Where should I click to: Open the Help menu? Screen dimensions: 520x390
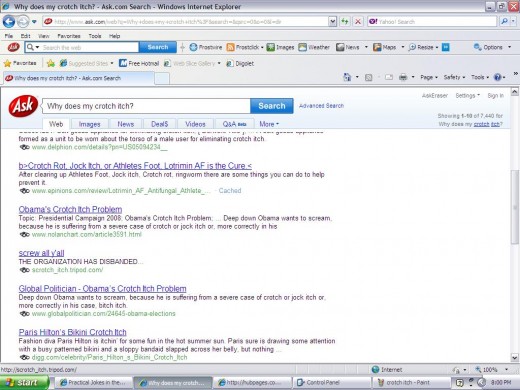click(114, 36)
